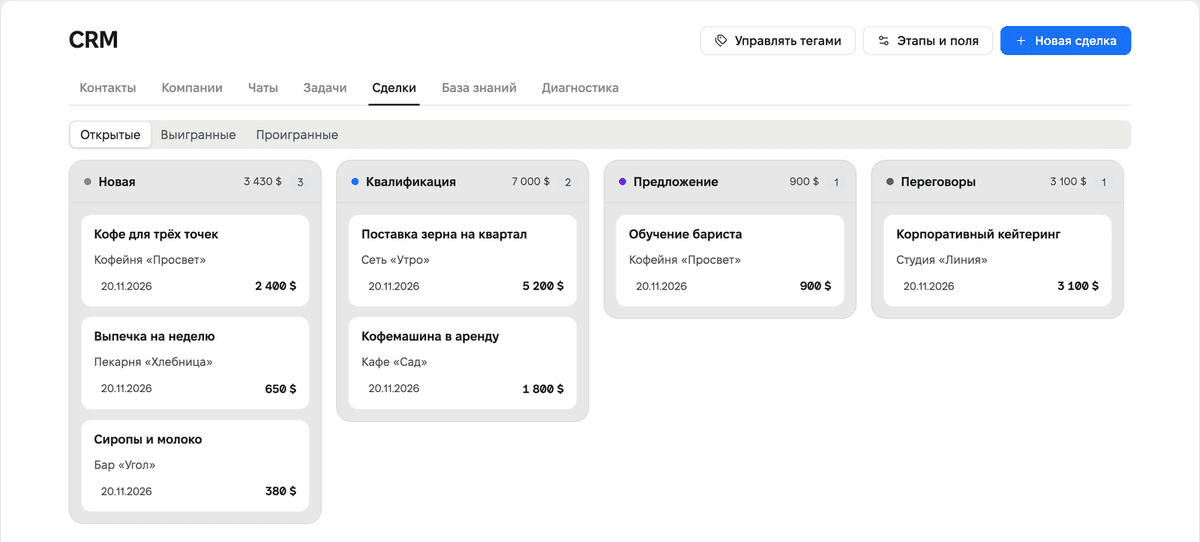Create a Новая сделка
The image size is (1200, 542).
(1066, 41)
